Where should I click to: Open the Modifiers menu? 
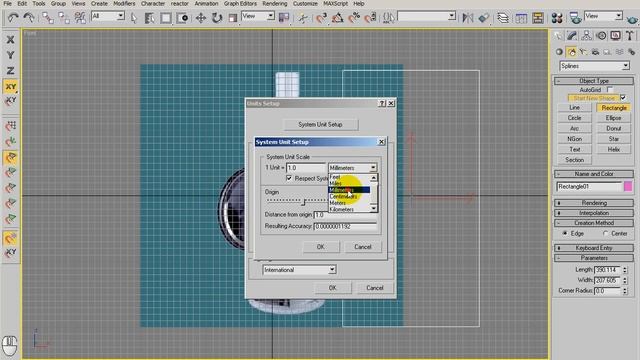tap(124, 4)
